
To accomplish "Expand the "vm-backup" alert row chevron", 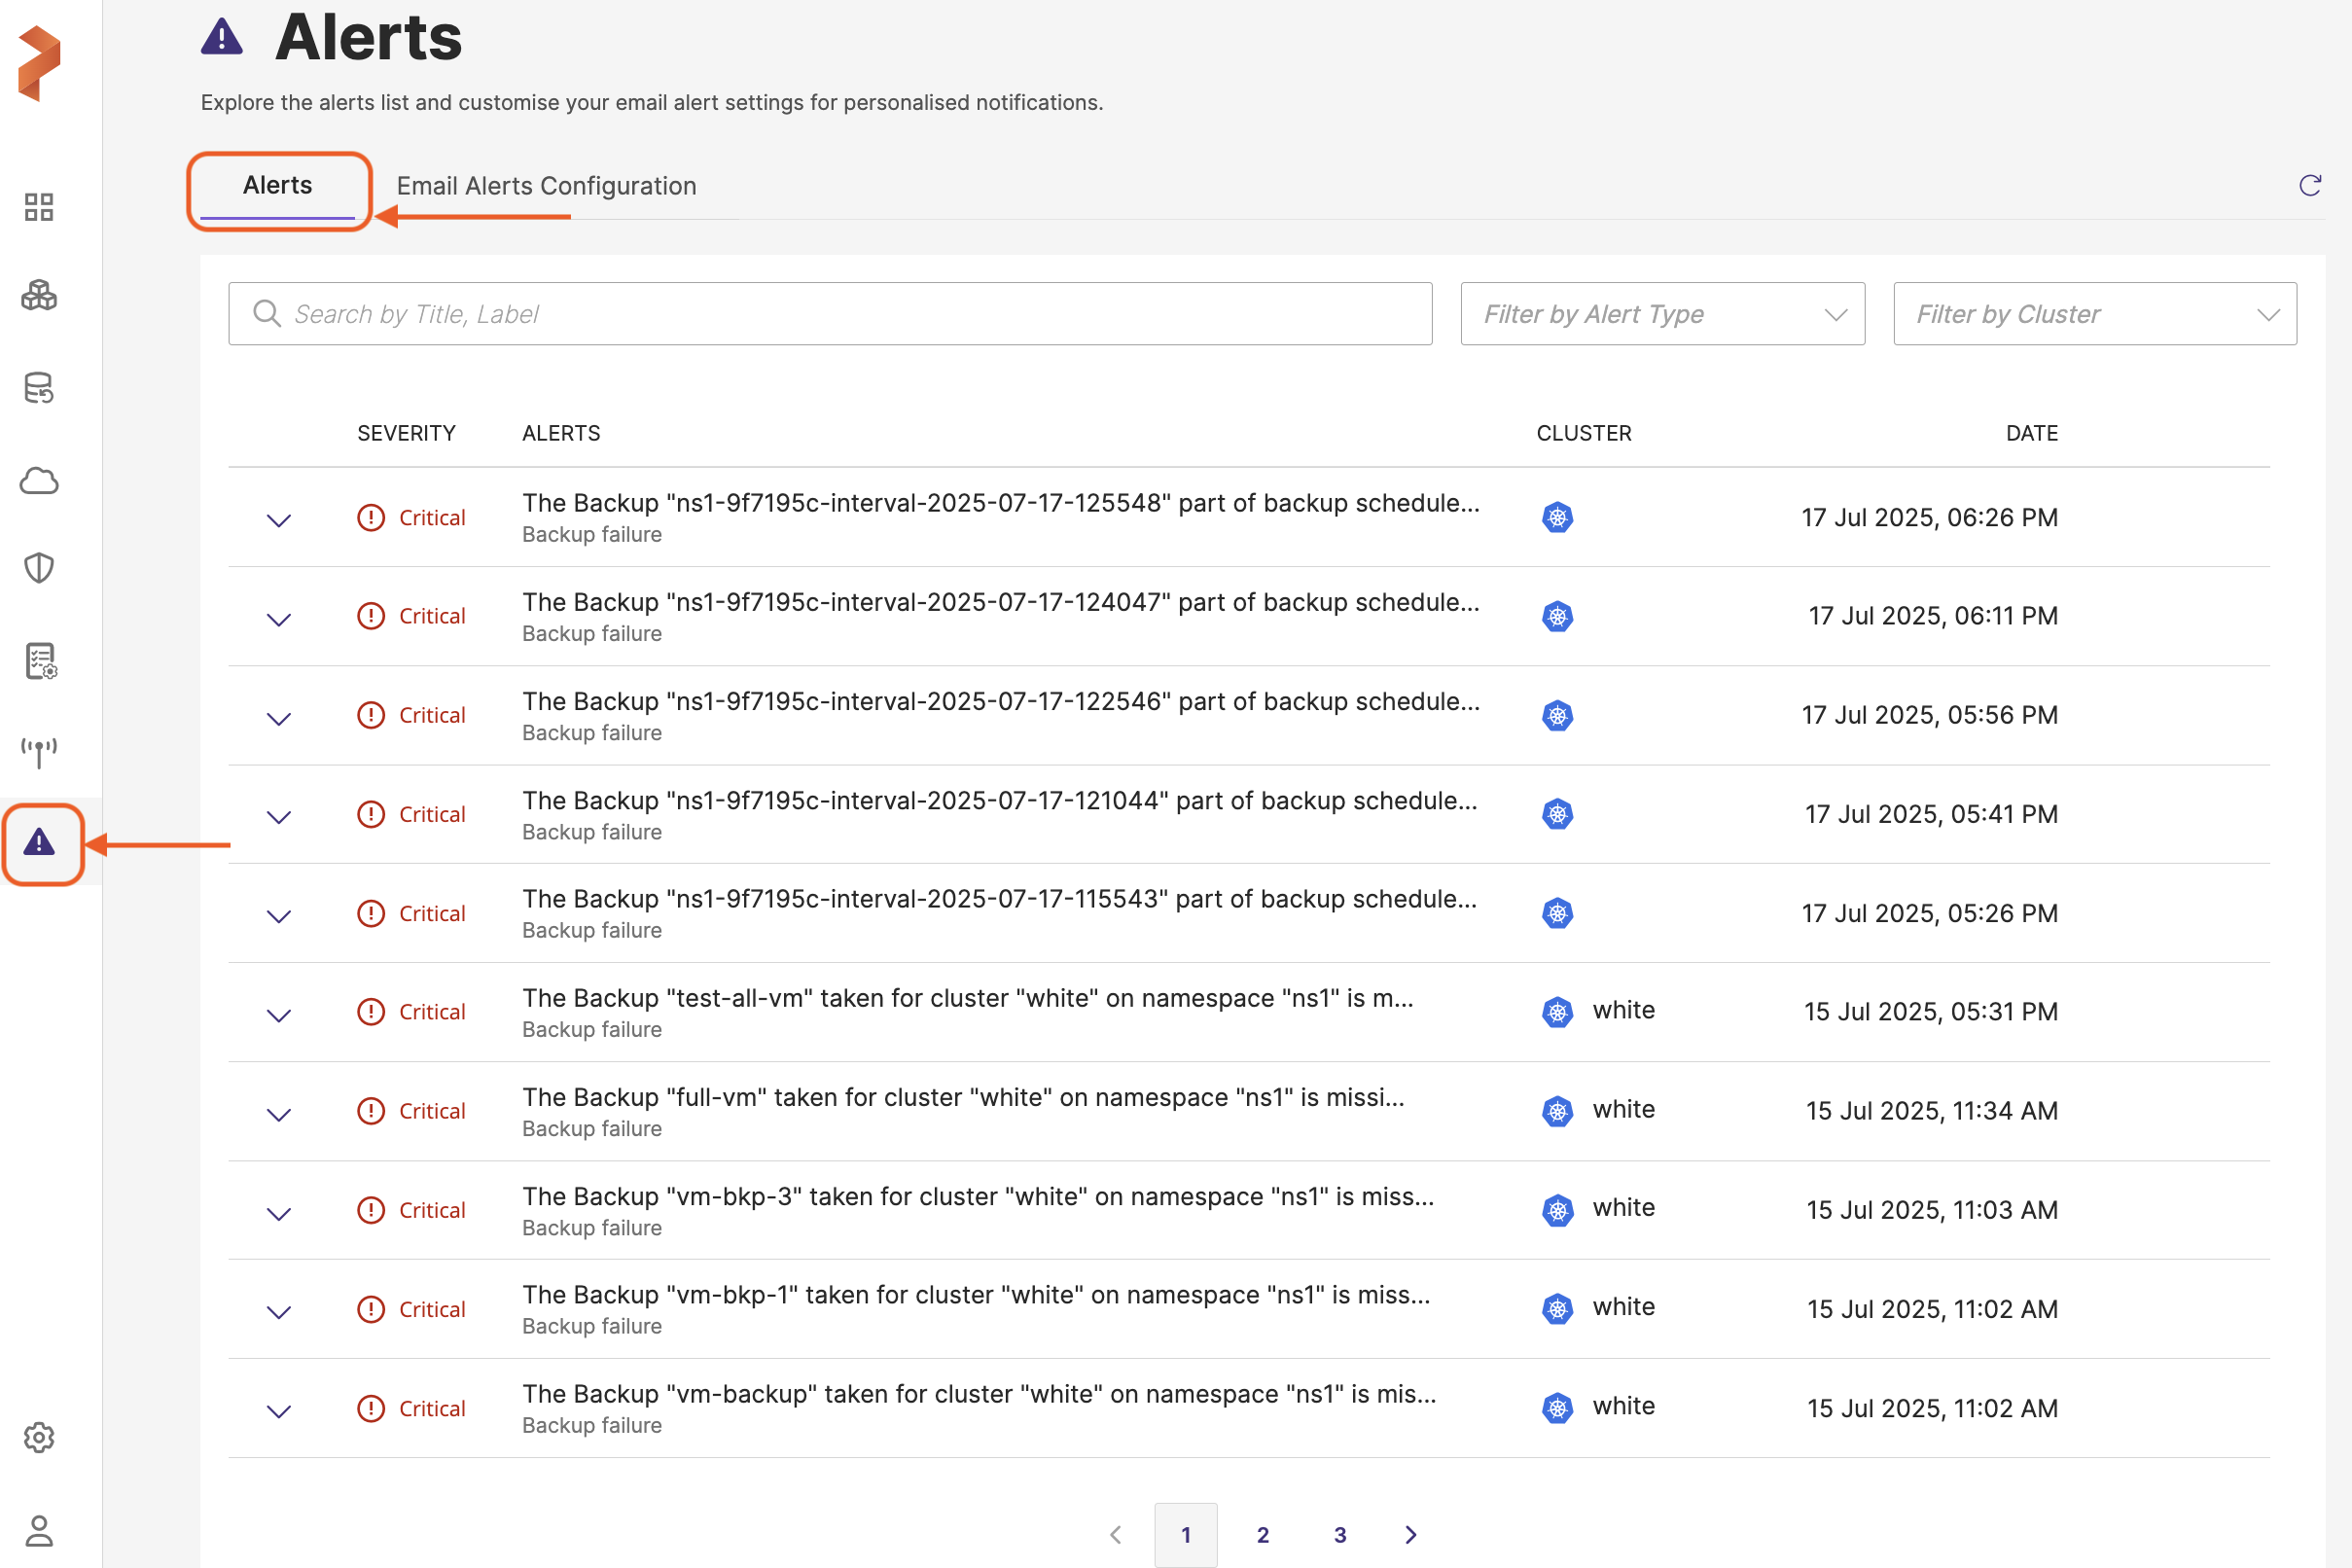I will coord(279,1411).
